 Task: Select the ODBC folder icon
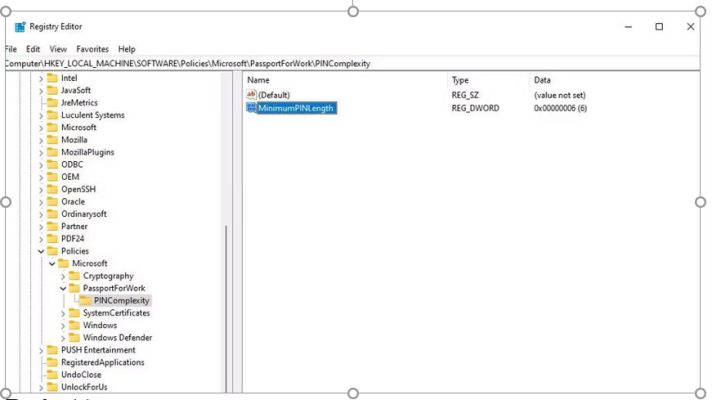53,164
